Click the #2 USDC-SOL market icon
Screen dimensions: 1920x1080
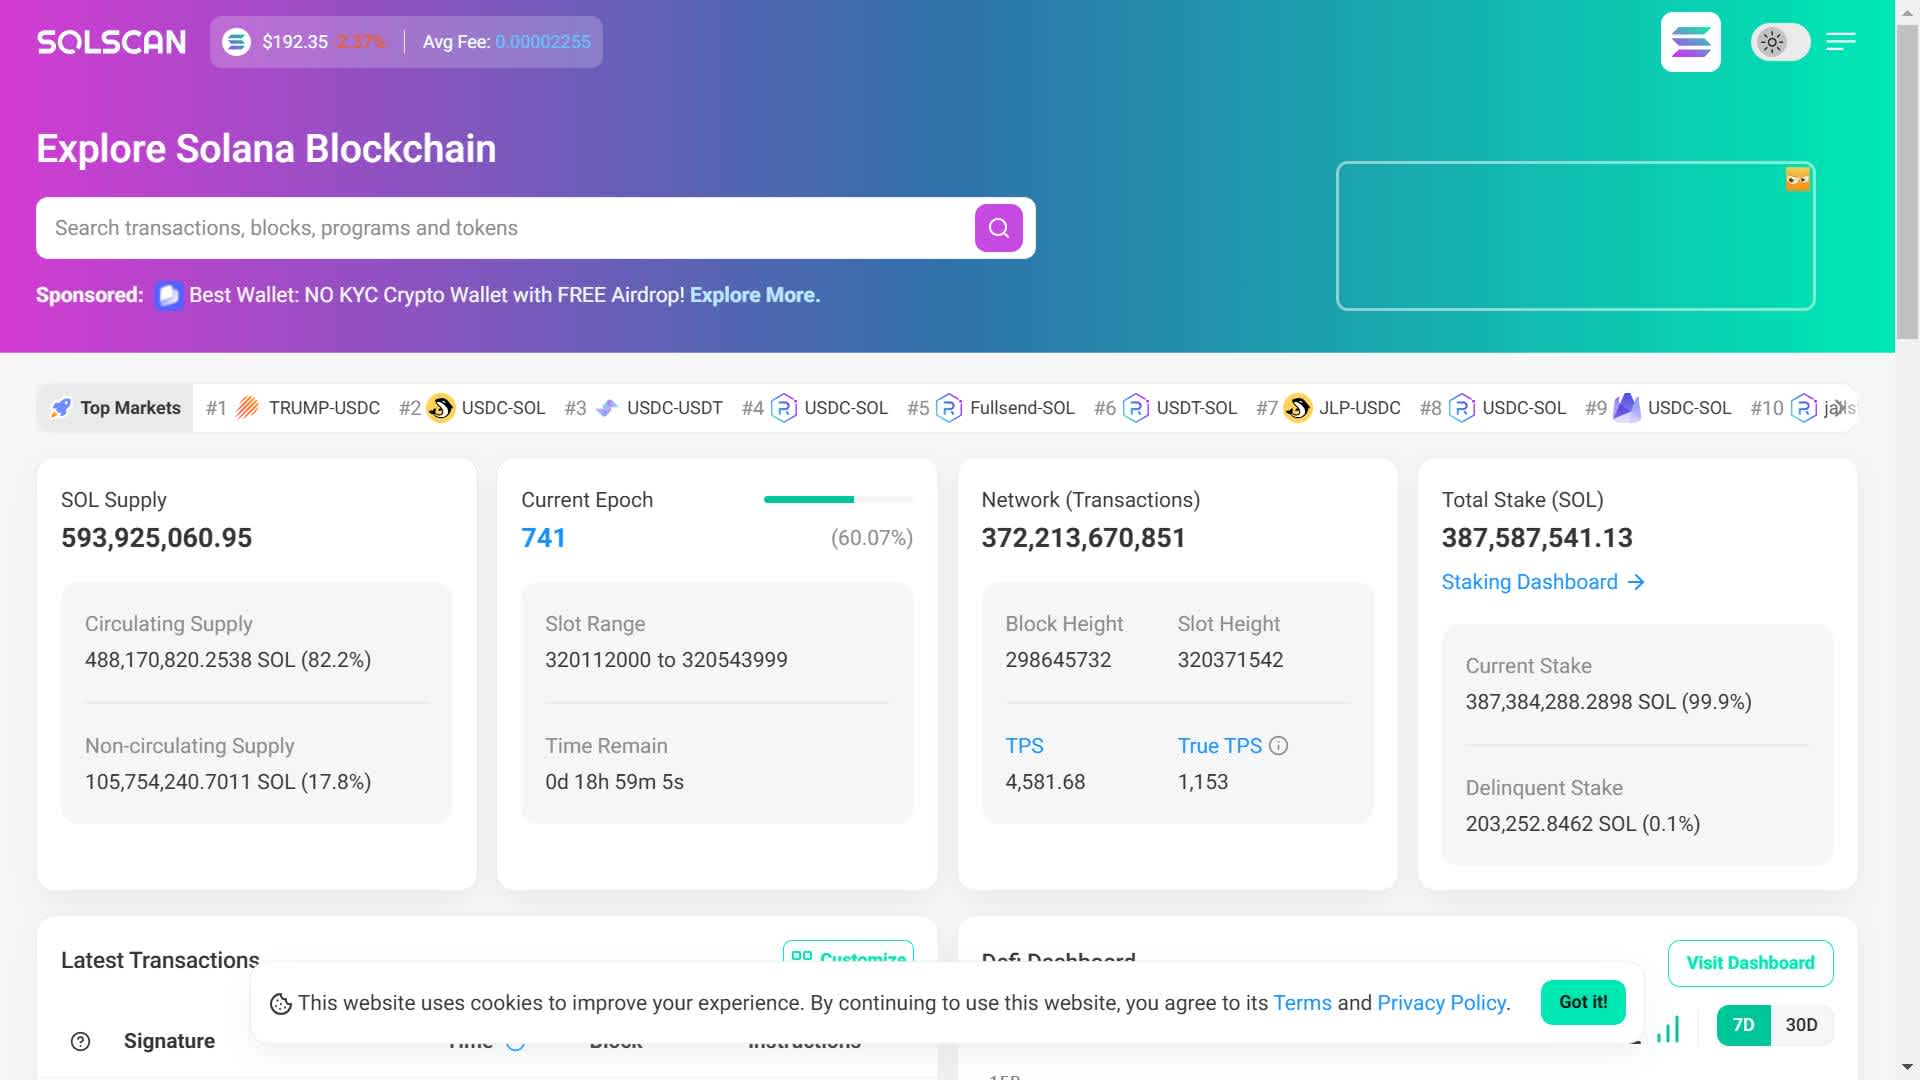(440, 408)
